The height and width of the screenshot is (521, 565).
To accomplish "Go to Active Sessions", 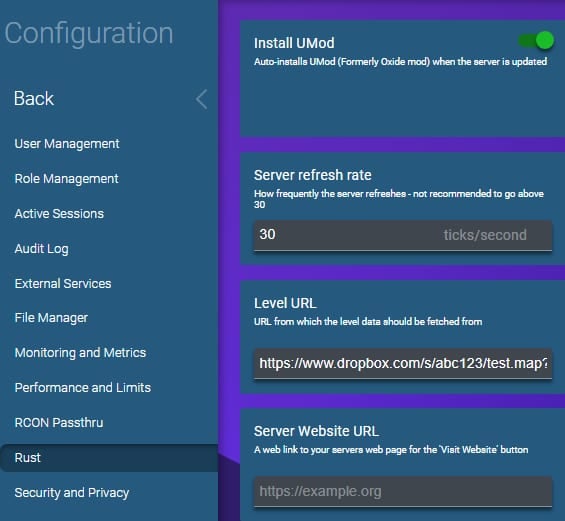I will [x=59, y=214].
